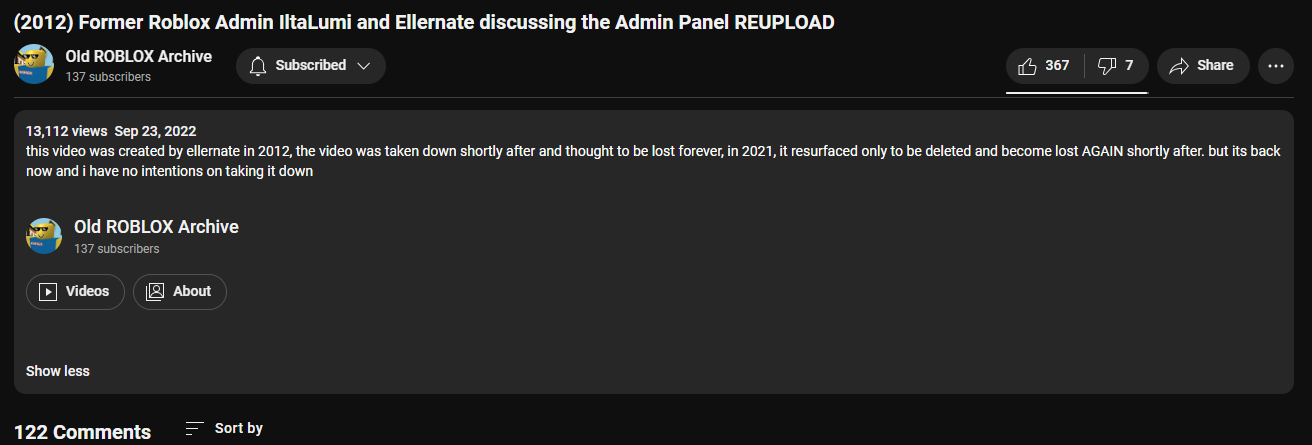Expand the Subscribed dropdown chevron
Viewport: 1312px width, 445px height.
coord(363,66)
